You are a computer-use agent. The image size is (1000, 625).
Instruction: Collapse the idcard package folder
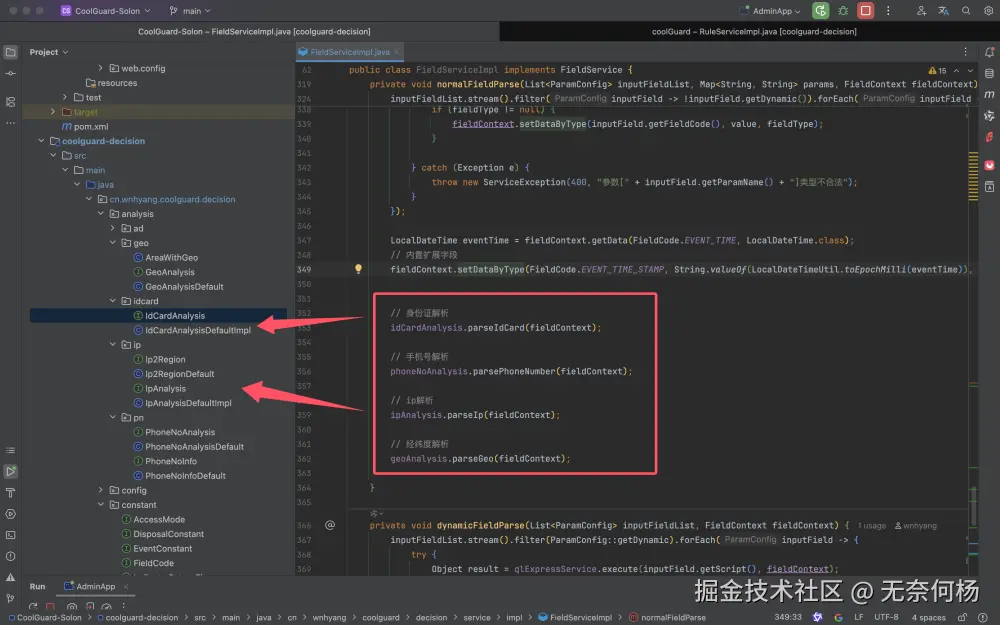[x=114, y=301]
